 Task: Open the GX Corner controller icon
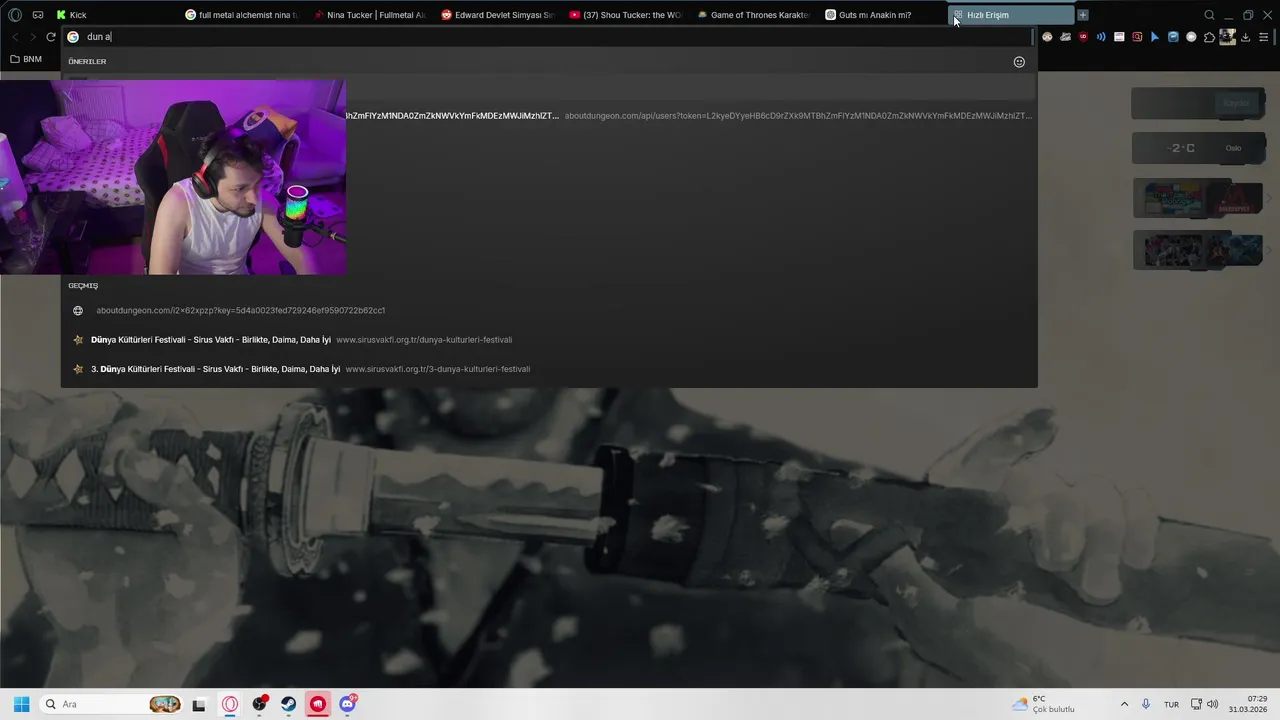(38, 15)
